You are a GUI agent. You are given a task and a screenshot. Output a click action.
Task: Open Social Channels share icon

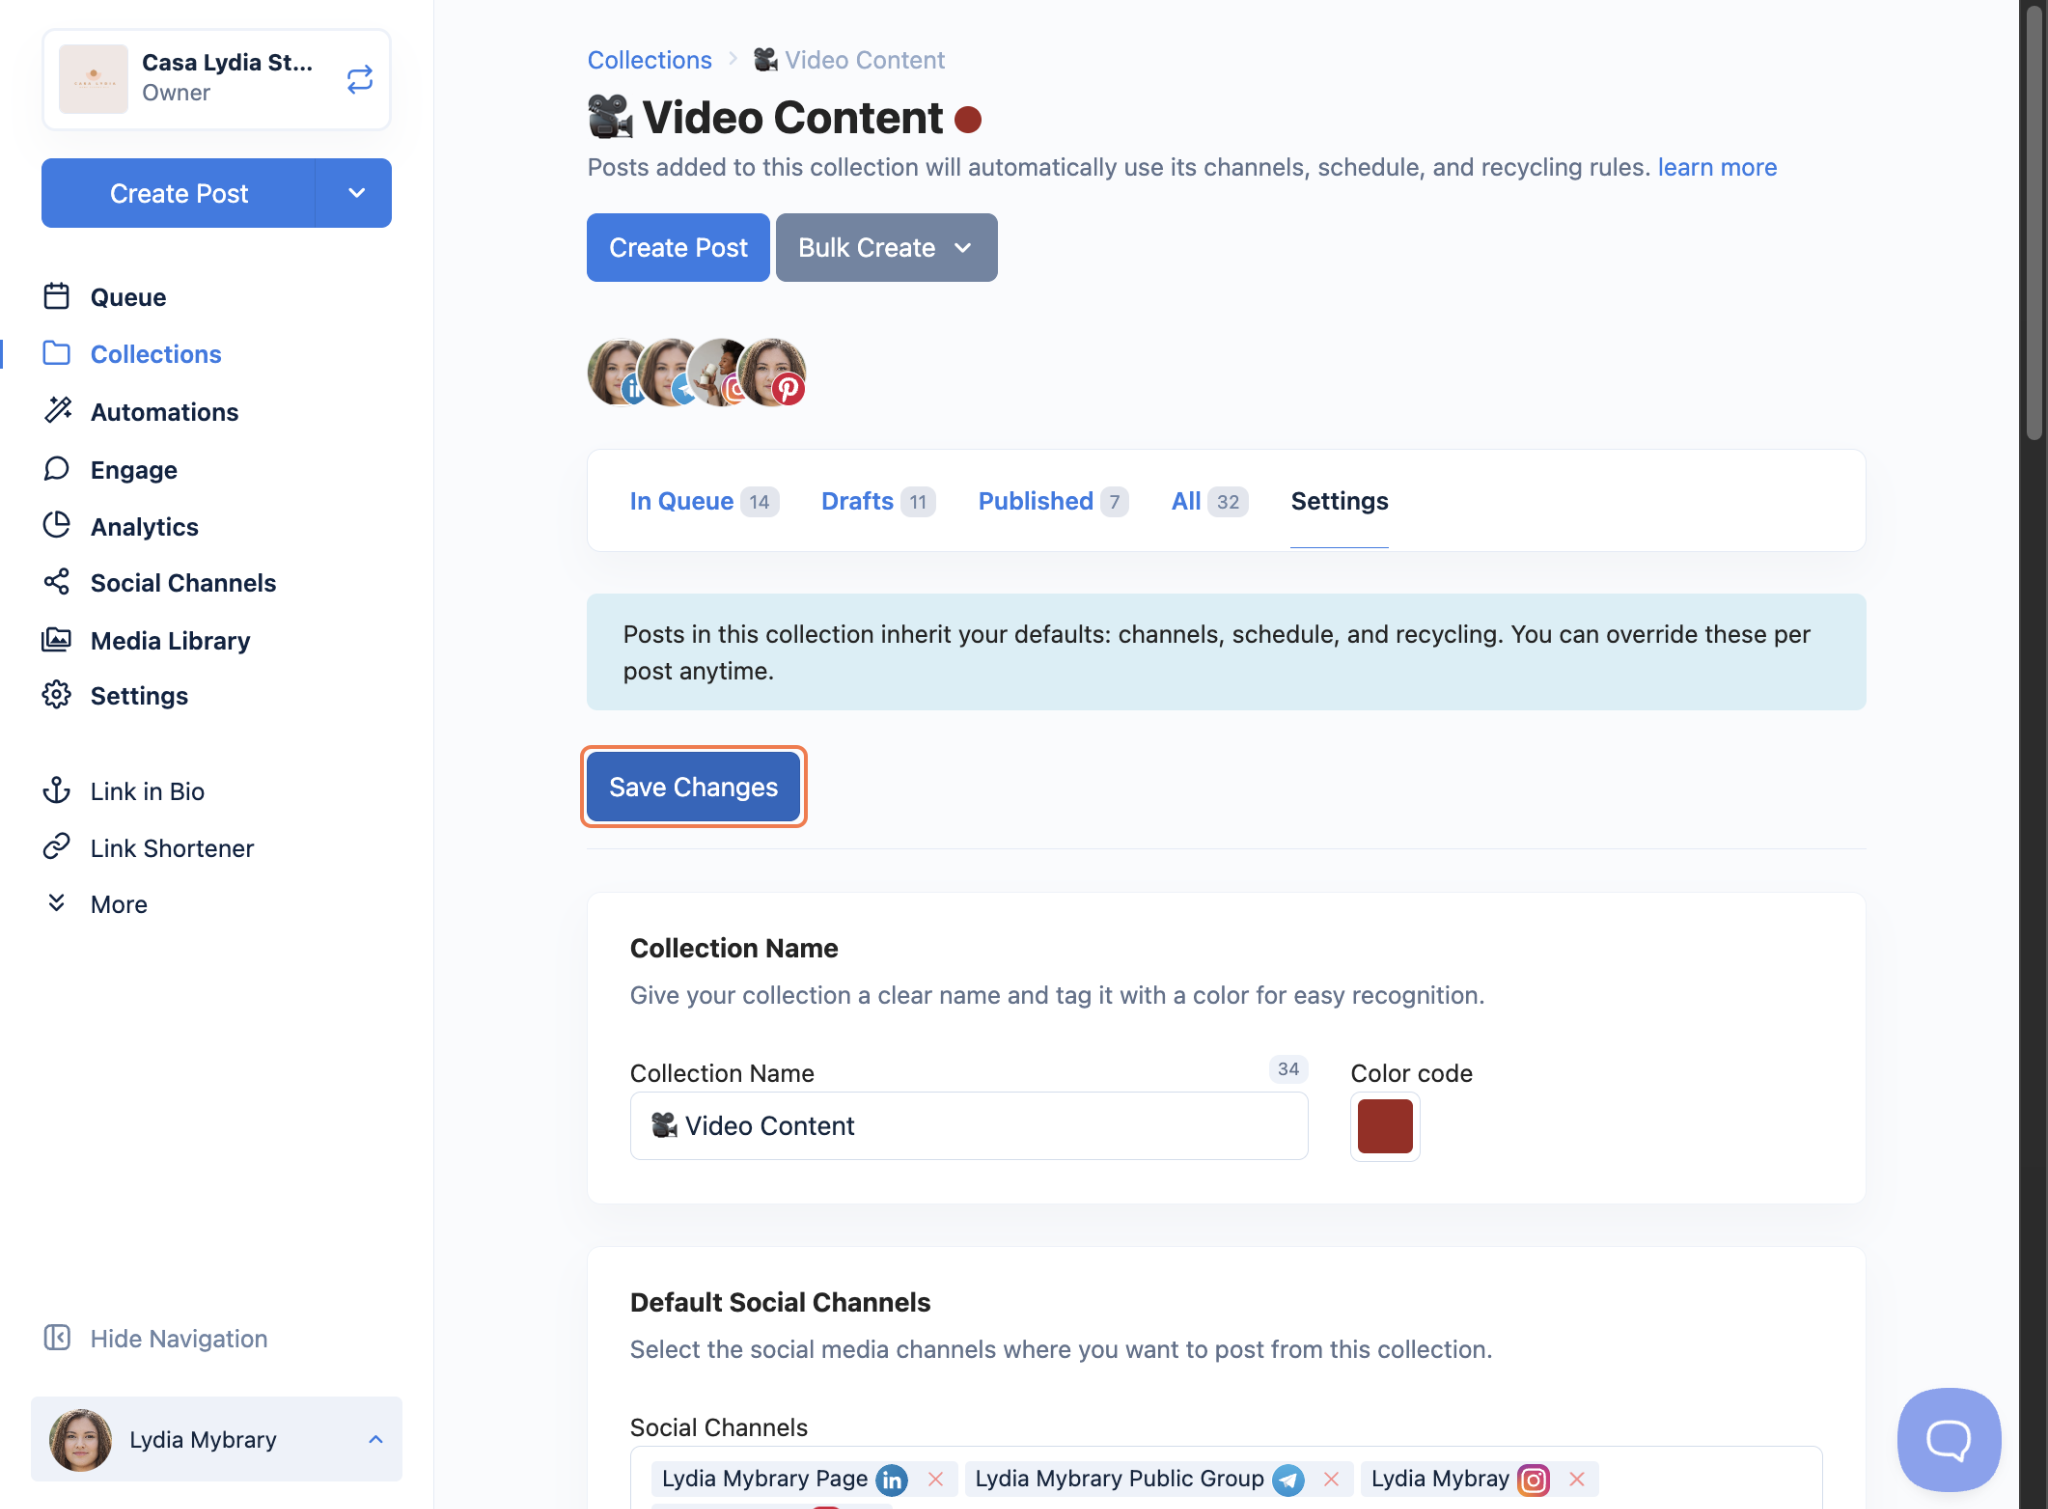(57, 582)
